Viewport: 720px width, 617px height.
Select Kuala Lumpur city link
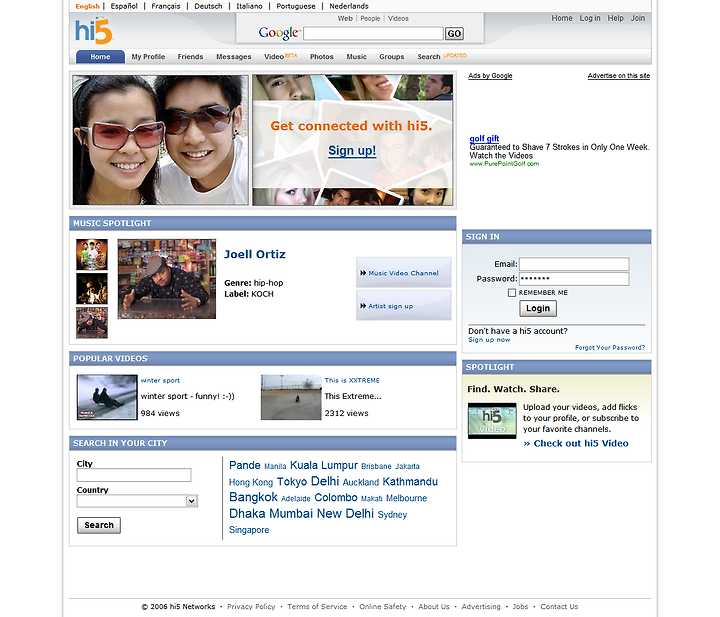(324, 466)
